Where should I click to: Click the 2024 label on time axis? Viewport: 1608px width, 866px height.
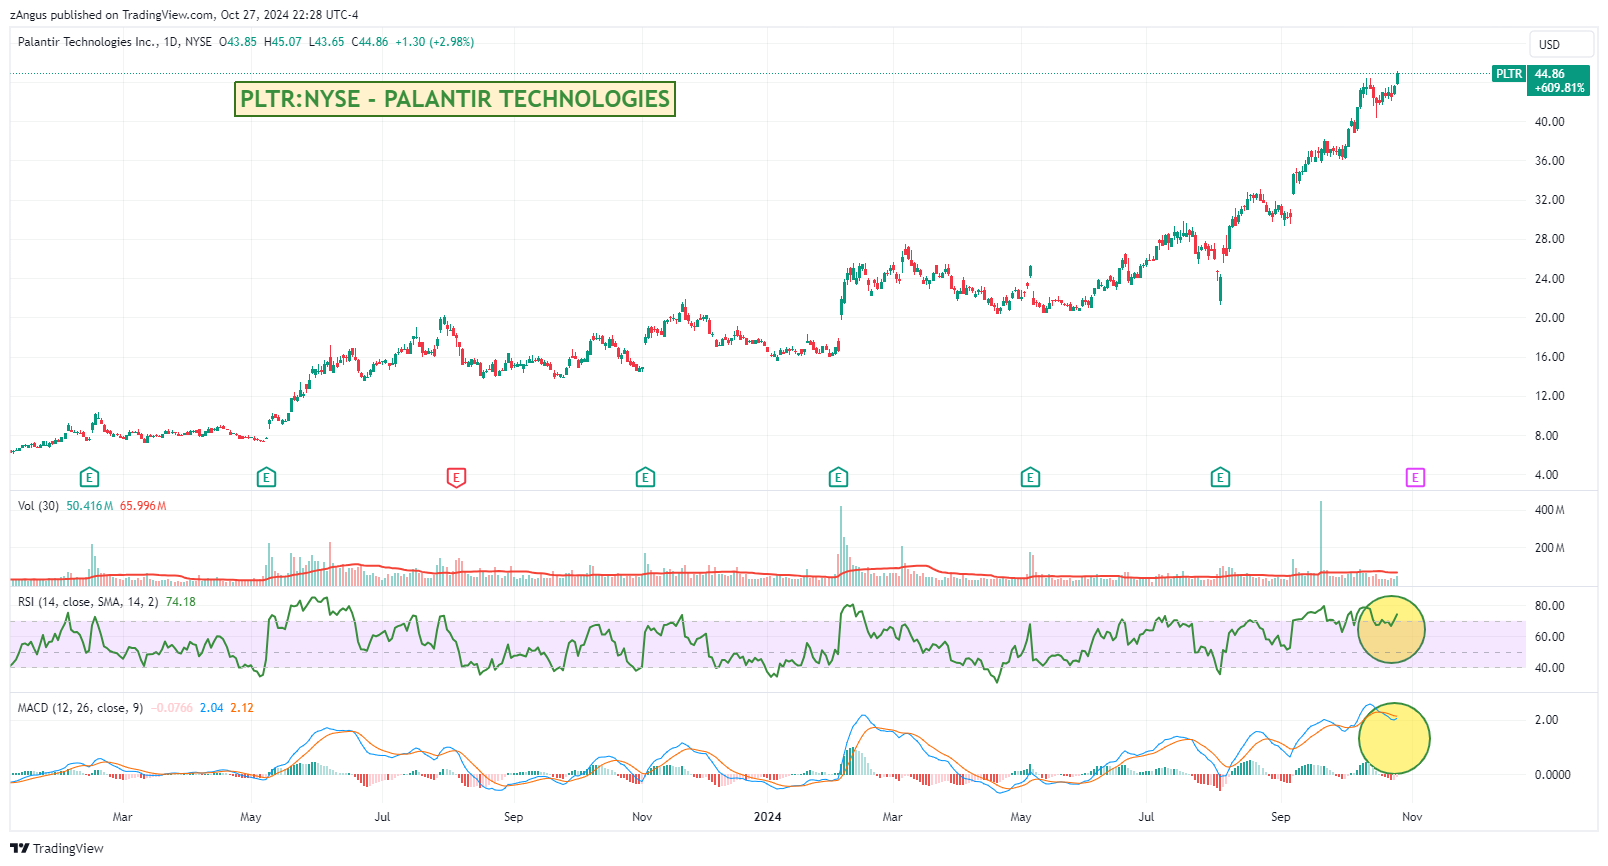[768, 817]
